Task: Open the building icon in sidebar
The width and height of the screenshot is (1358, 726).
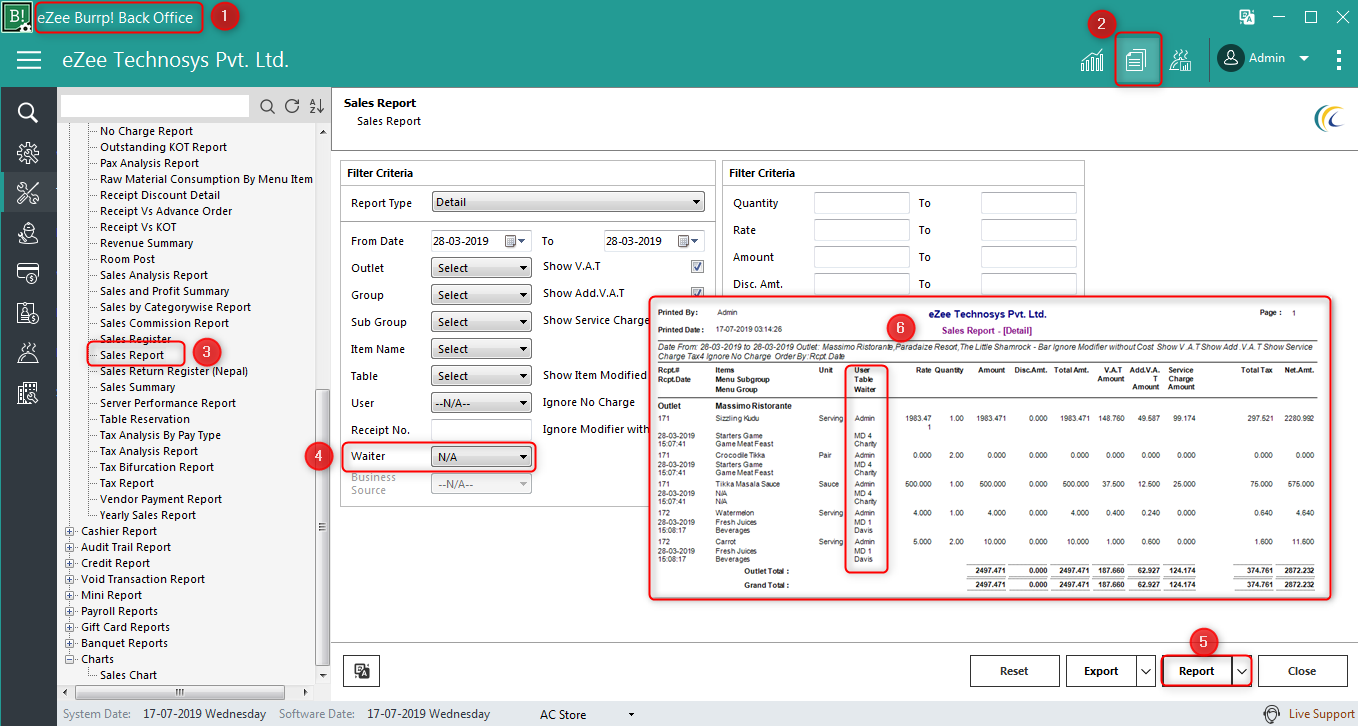Action: pos(28,392)
